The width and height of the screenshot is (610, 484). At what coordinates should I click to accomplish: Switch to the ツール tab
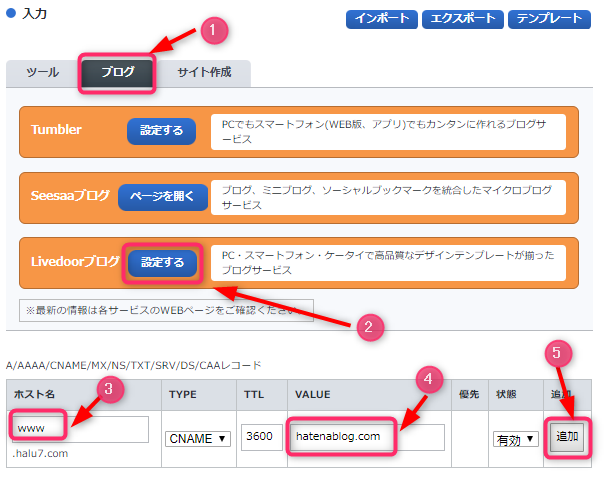[x=42, y=73]
